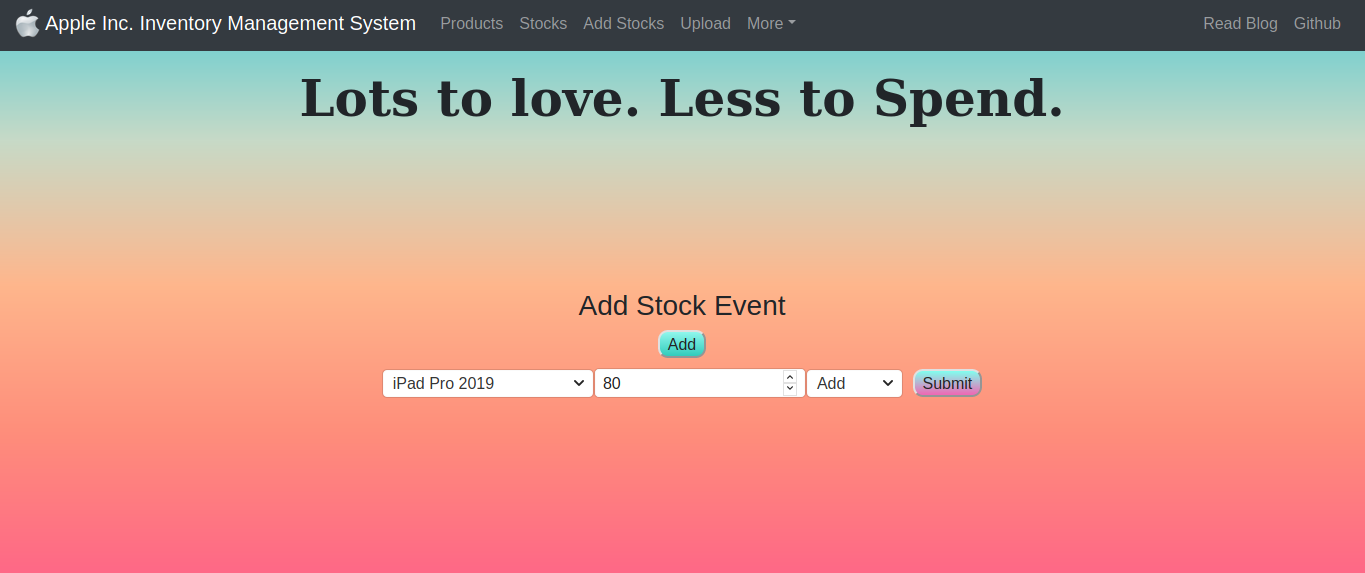Open the Add event type dropdown
Image resolution: width=1365 pixels, height=573 pixels.
(855, 383)
